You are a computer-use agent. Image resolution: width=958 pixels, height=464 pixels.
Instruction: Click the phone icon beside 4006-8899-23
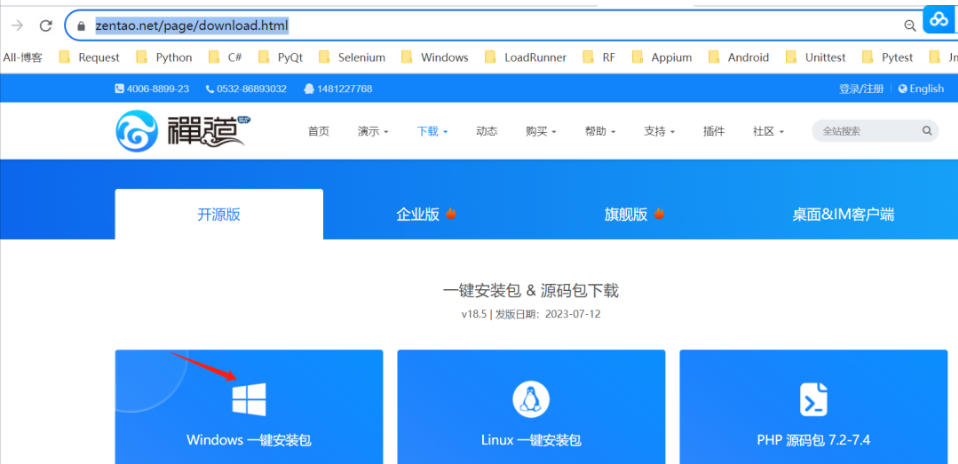119,89
